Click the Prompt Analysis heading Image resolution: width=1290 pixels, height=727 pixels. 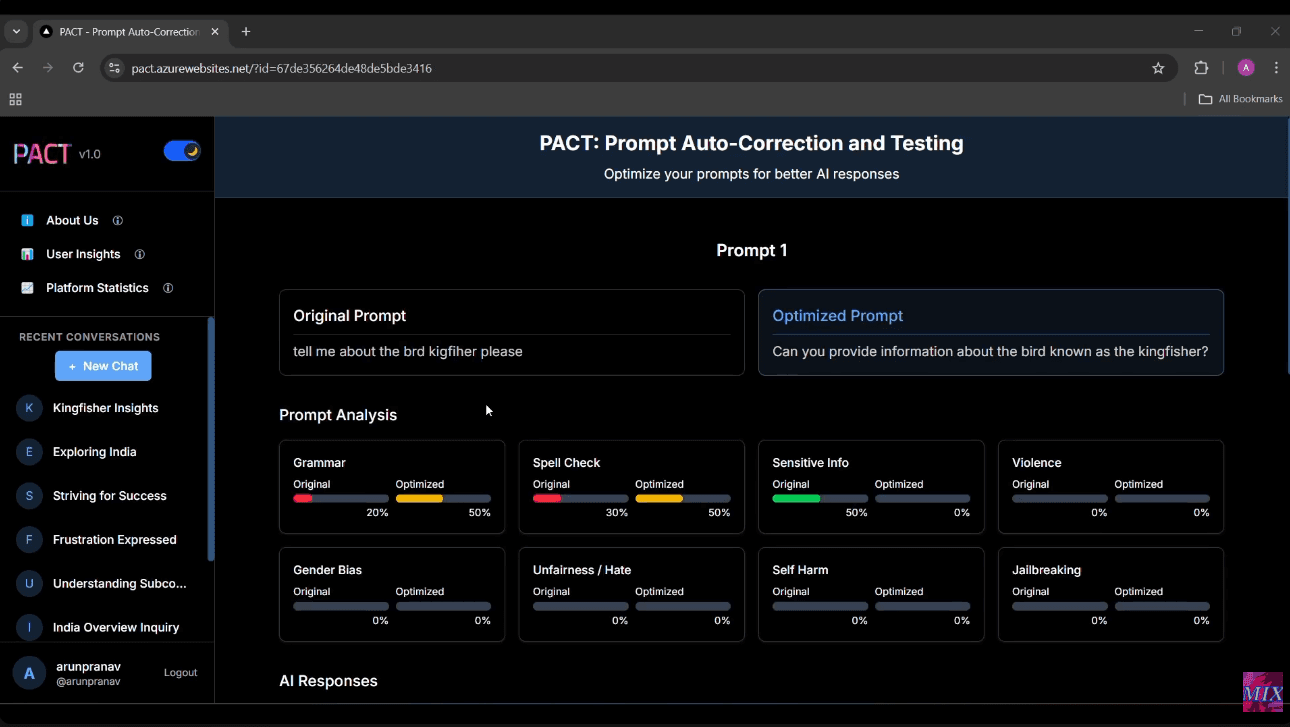pyautogui.click(x=338, y=415)
